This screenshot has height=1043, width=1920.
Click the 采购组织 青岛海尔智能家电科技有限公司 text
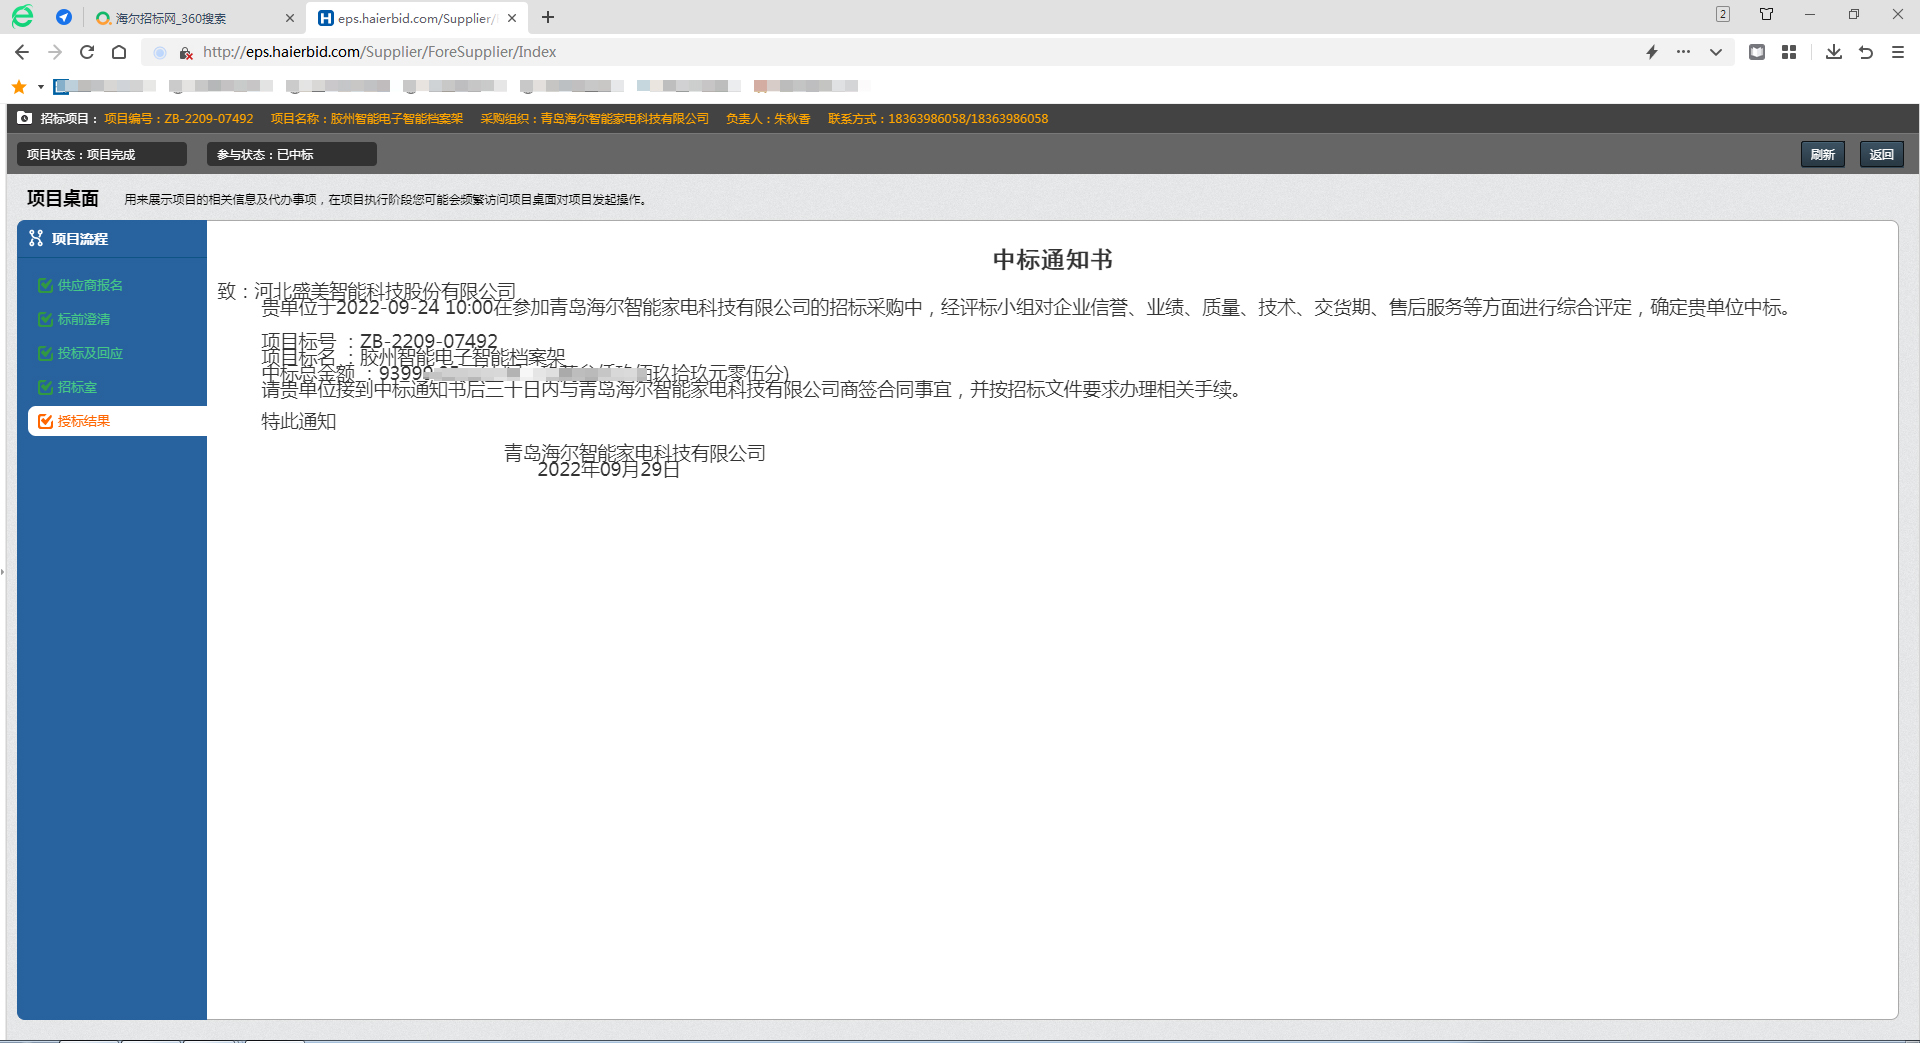coord(595,118)
